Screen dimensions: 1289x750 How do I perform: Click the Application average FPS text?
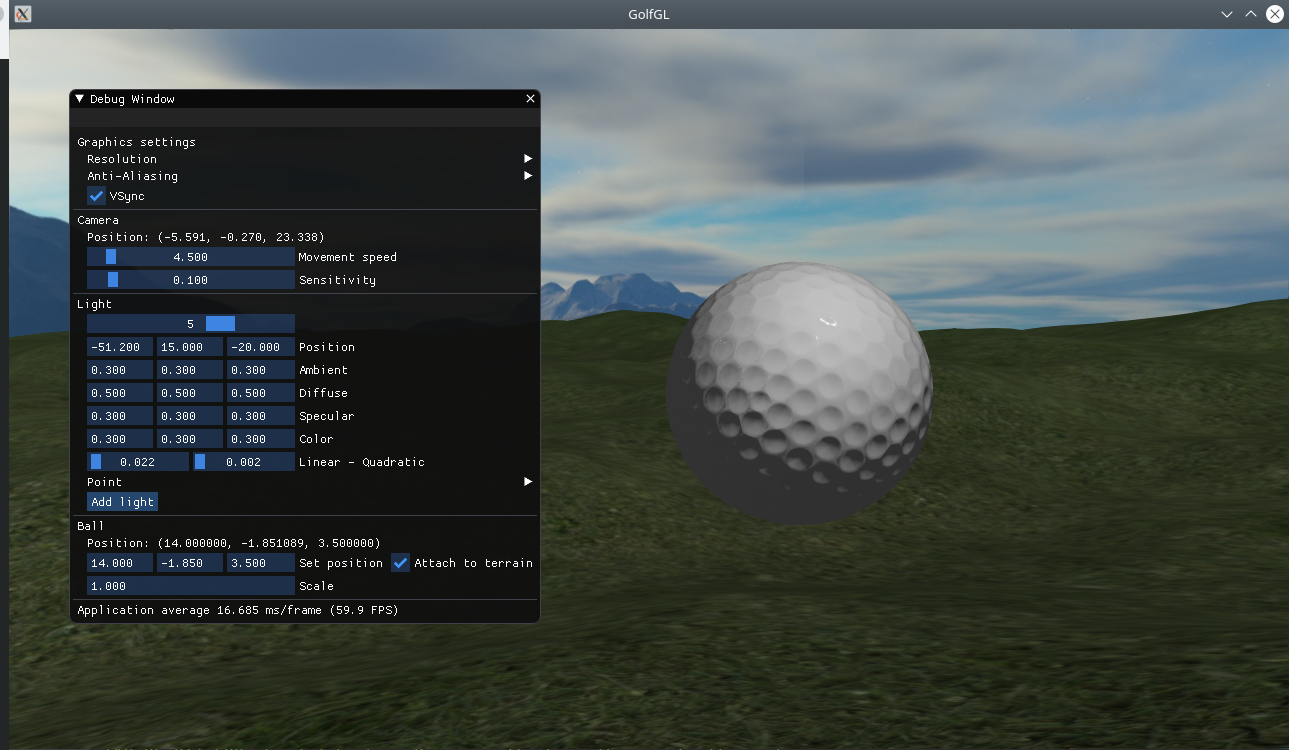(x=238, y=610)
